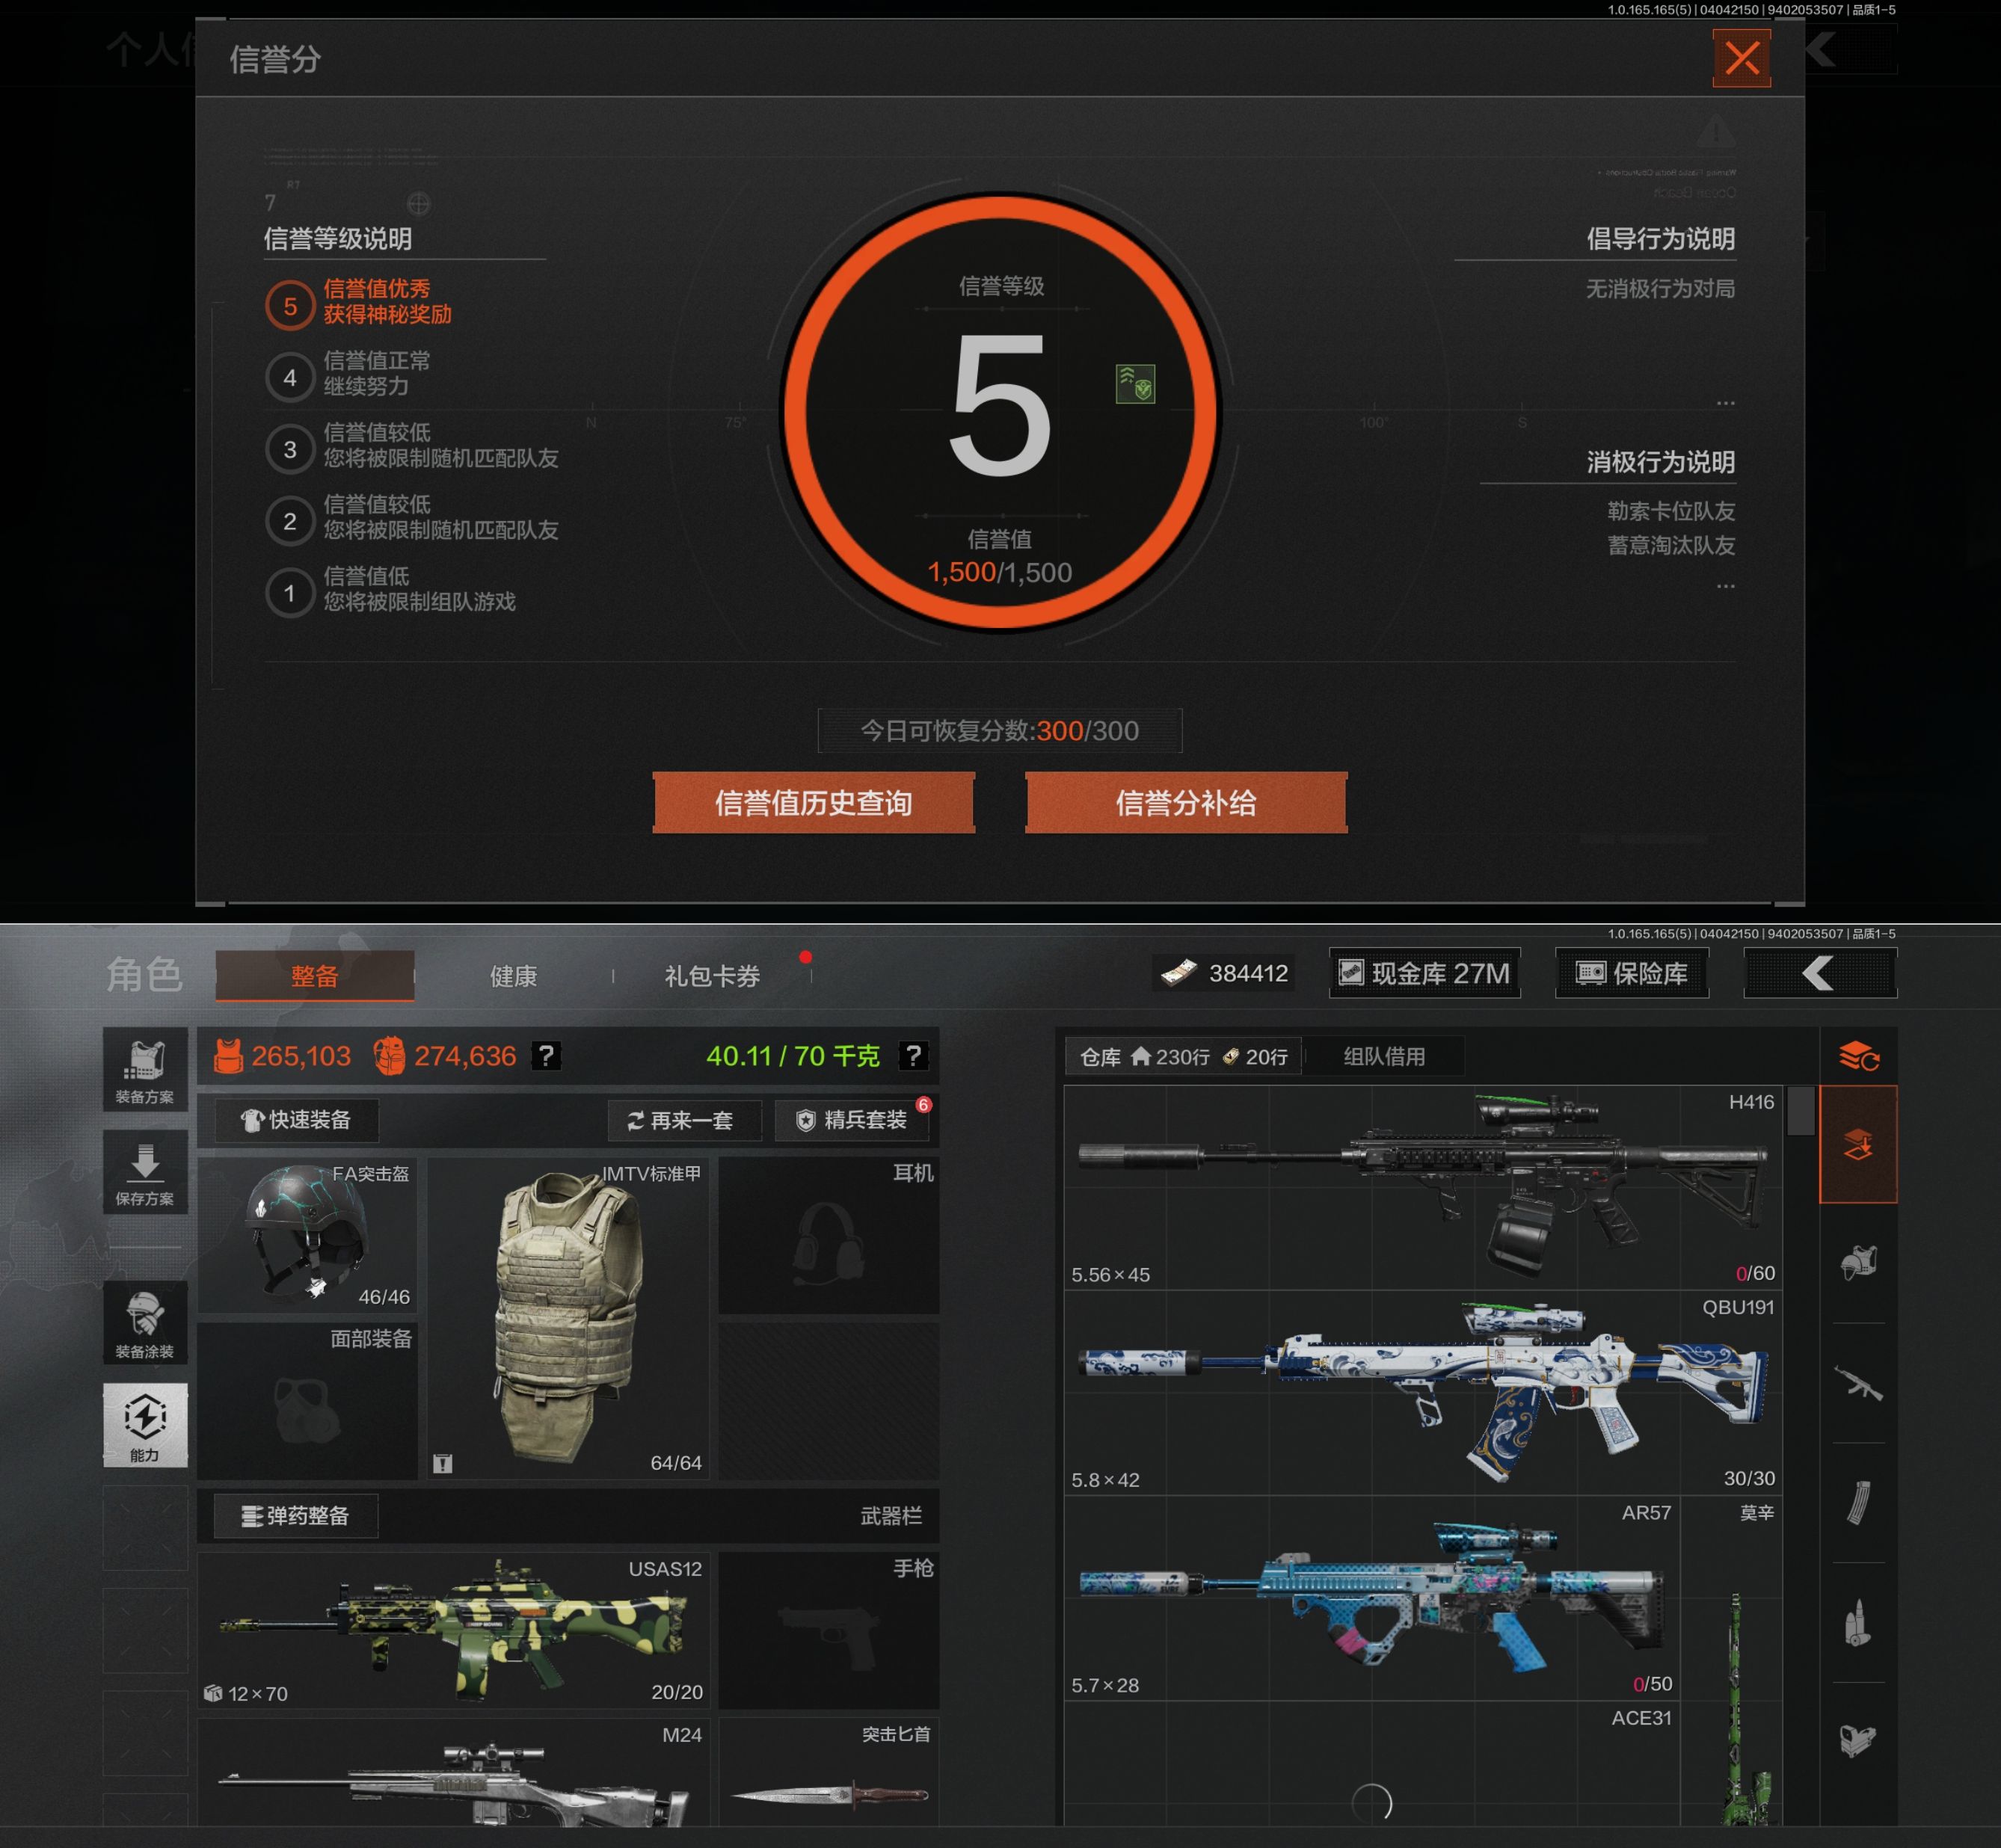Image resolution: width=2001 pixels, height=1848 pixels.
Task: Switch to the 健康 tab
Action: (x=513, y=976)
